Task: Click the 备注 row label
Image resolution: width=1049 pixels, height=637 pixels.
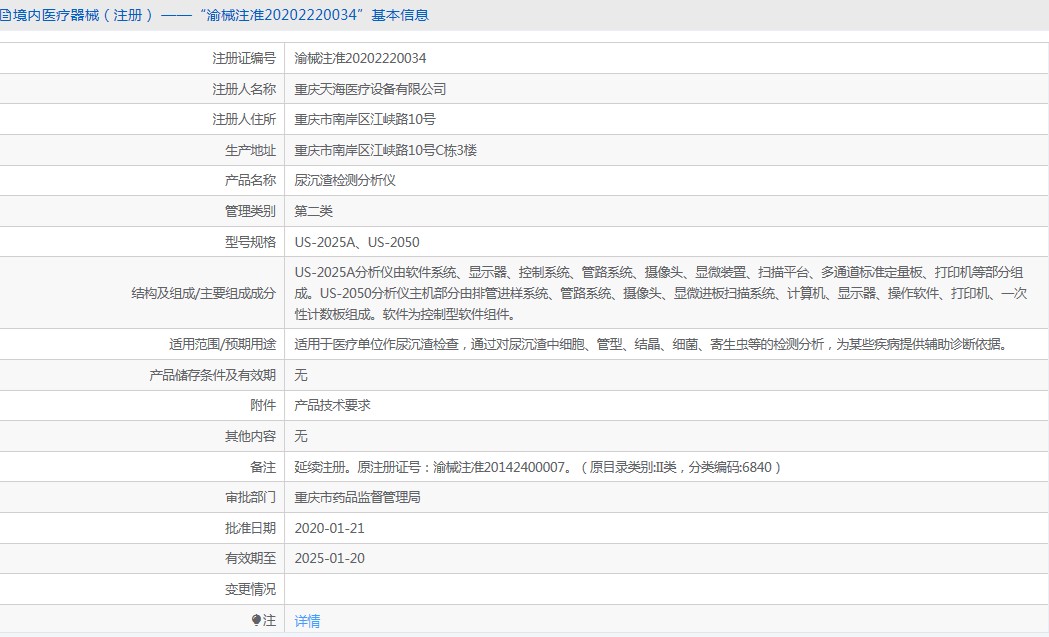Action: click(x=263, y=467)
